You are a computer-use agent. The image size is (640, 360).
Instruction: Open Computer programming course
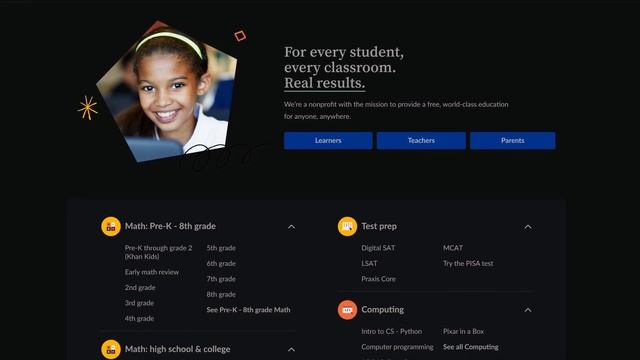[397, 347]
